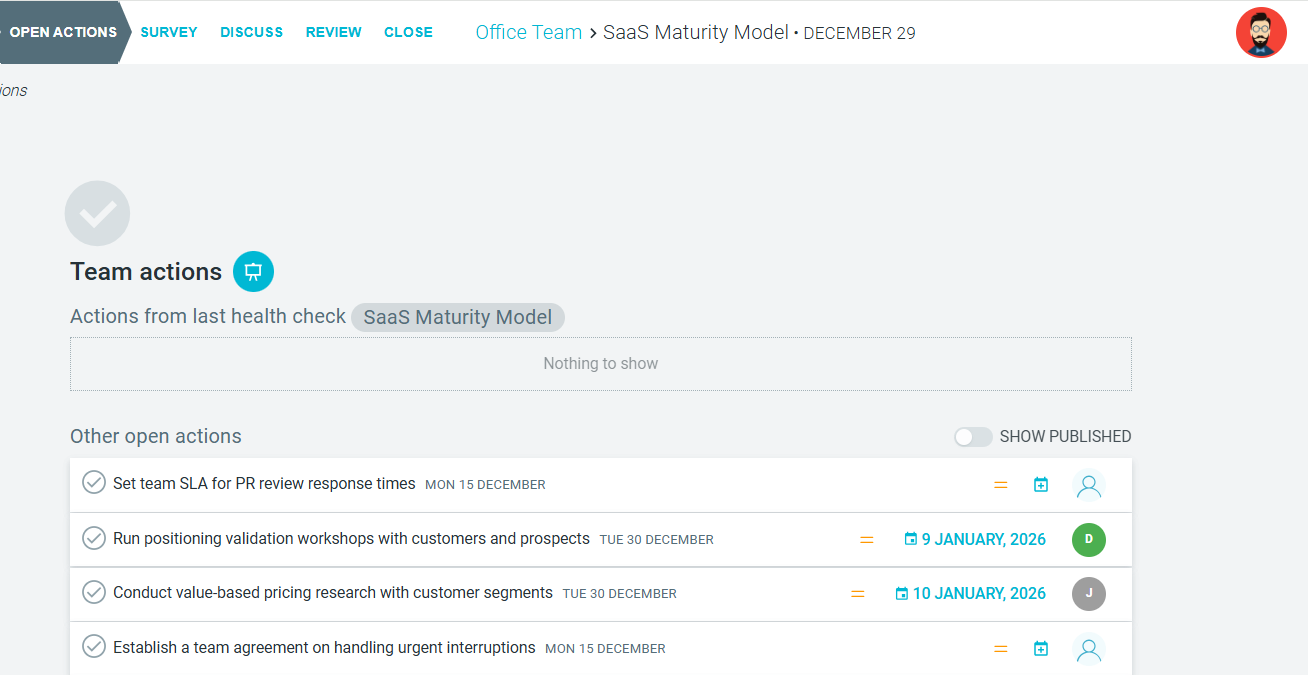1308x675 pixels.
Task: Click priority icon on 'Run positioning validation' row
Action: pyautogui.click(x=867, y=540)
